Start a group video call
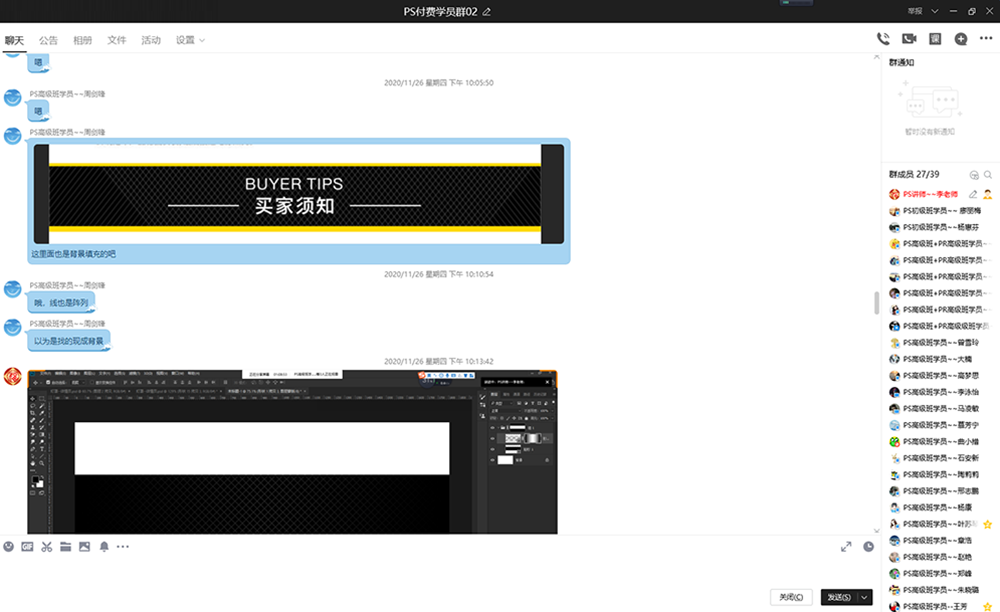1000x612 pixels. pyautogui.click(x=909, y=39)
